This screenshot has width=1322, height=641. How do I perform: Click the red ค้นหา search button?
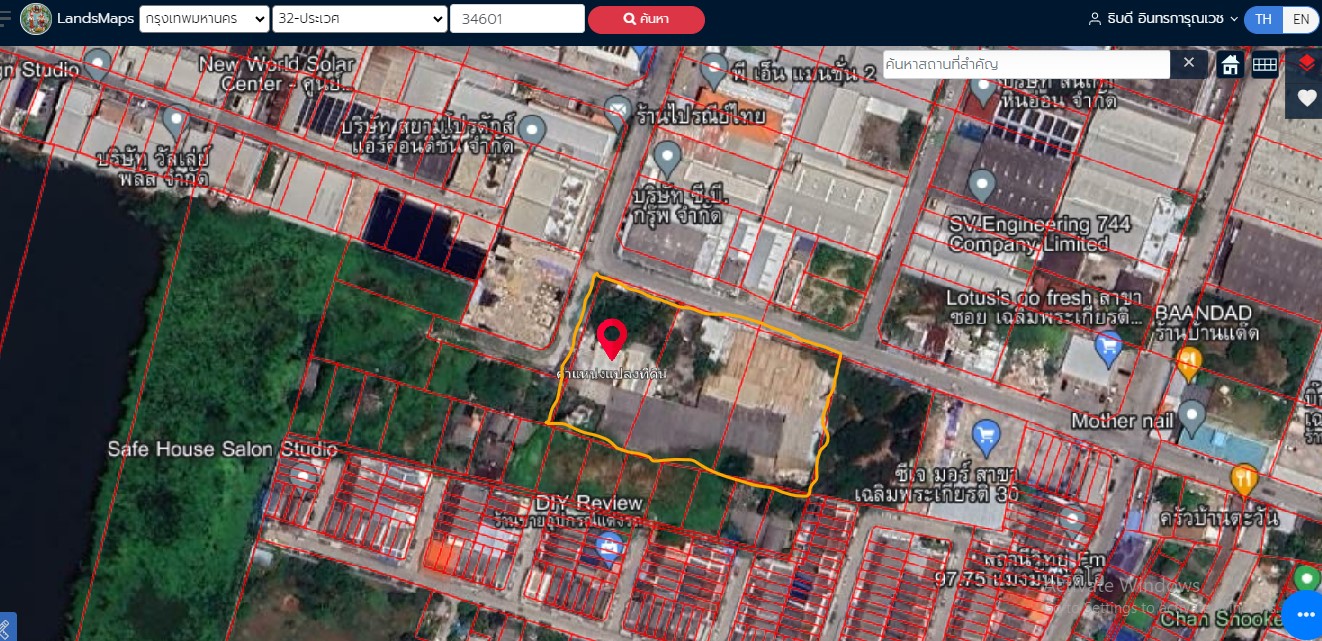point(646,19)
